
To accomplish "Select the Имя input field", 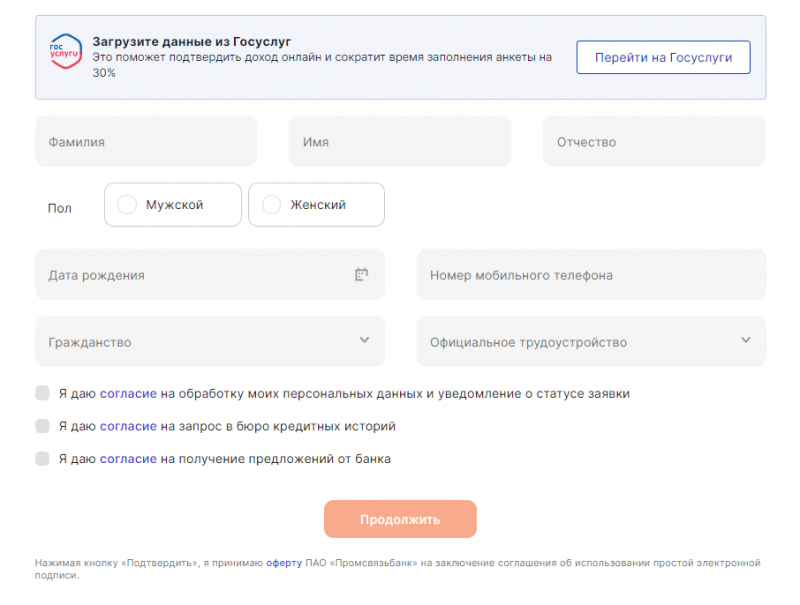I will pos(399,141).
